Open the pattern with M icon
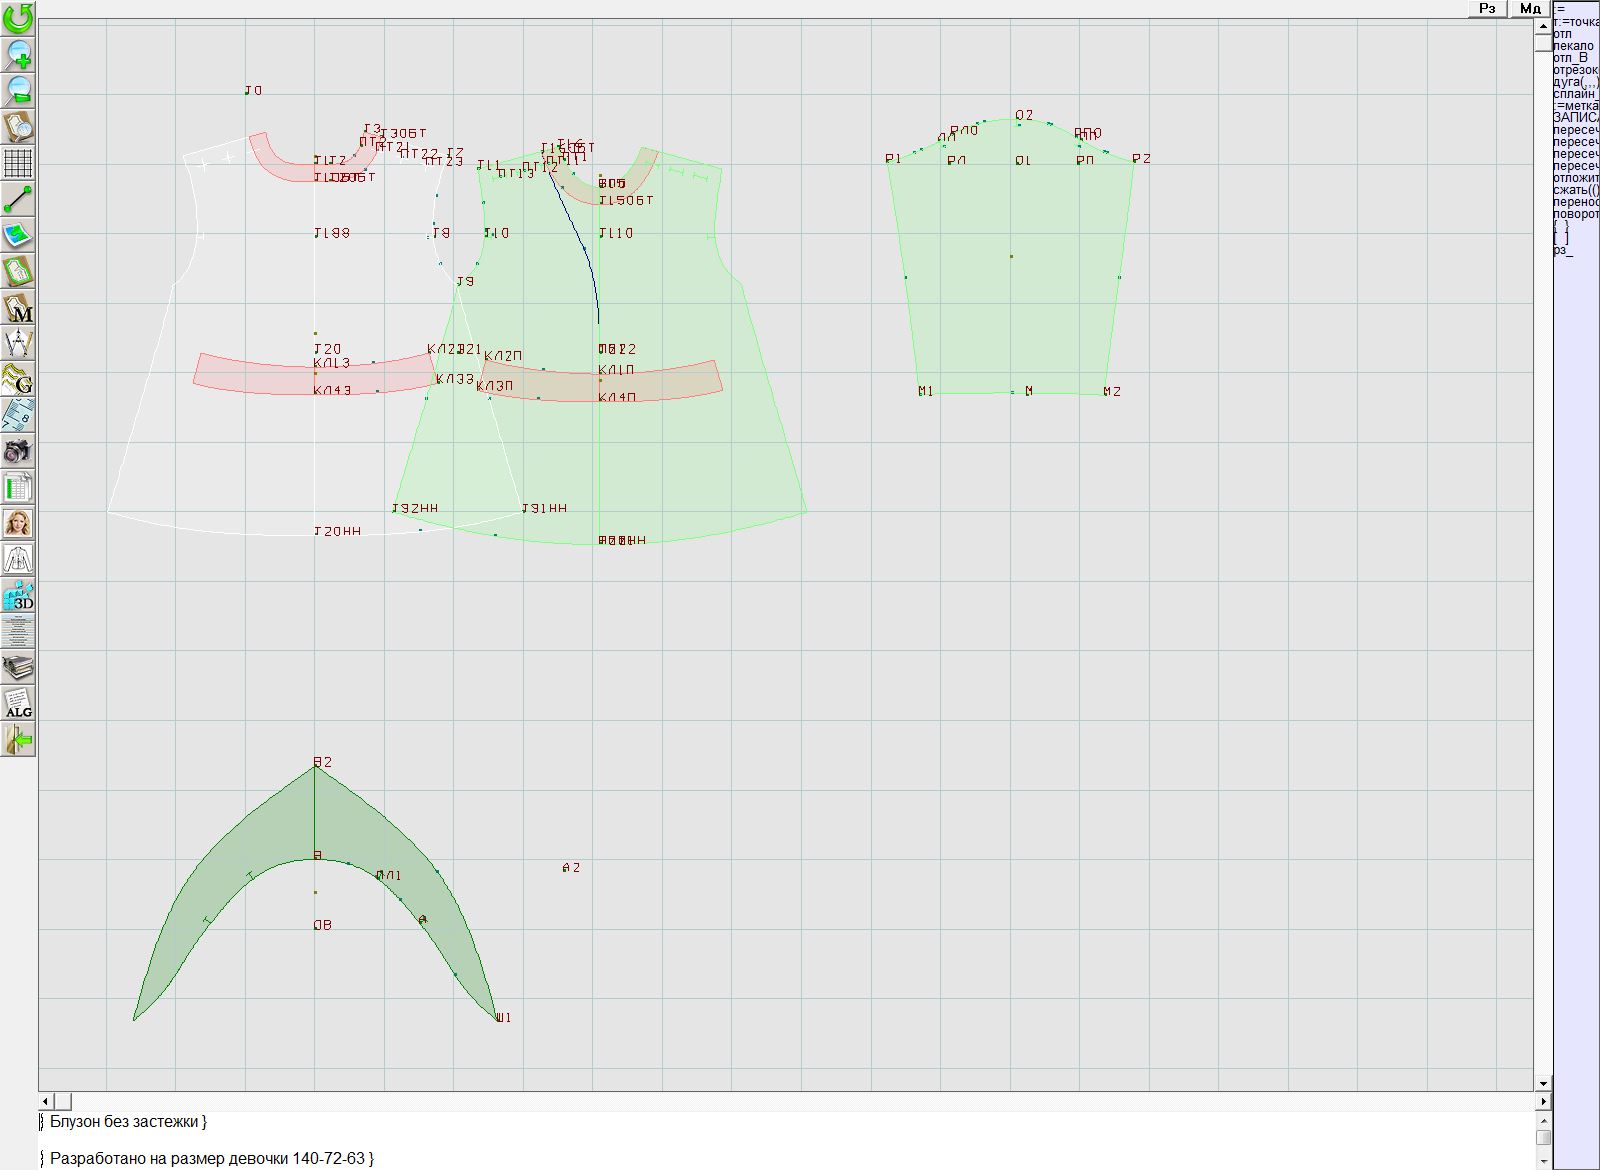The width and height of the screenshot is (1600, 1170). point(18,308)
